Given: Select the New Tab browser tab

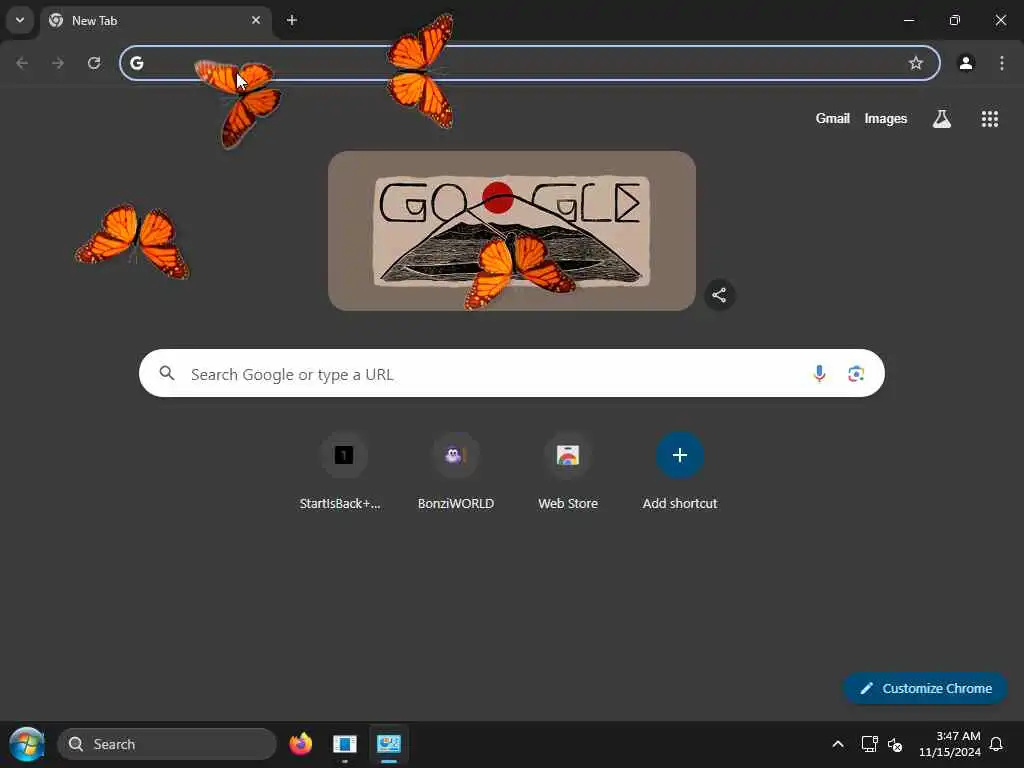Looking at the screenshot, I should point(156,21).
